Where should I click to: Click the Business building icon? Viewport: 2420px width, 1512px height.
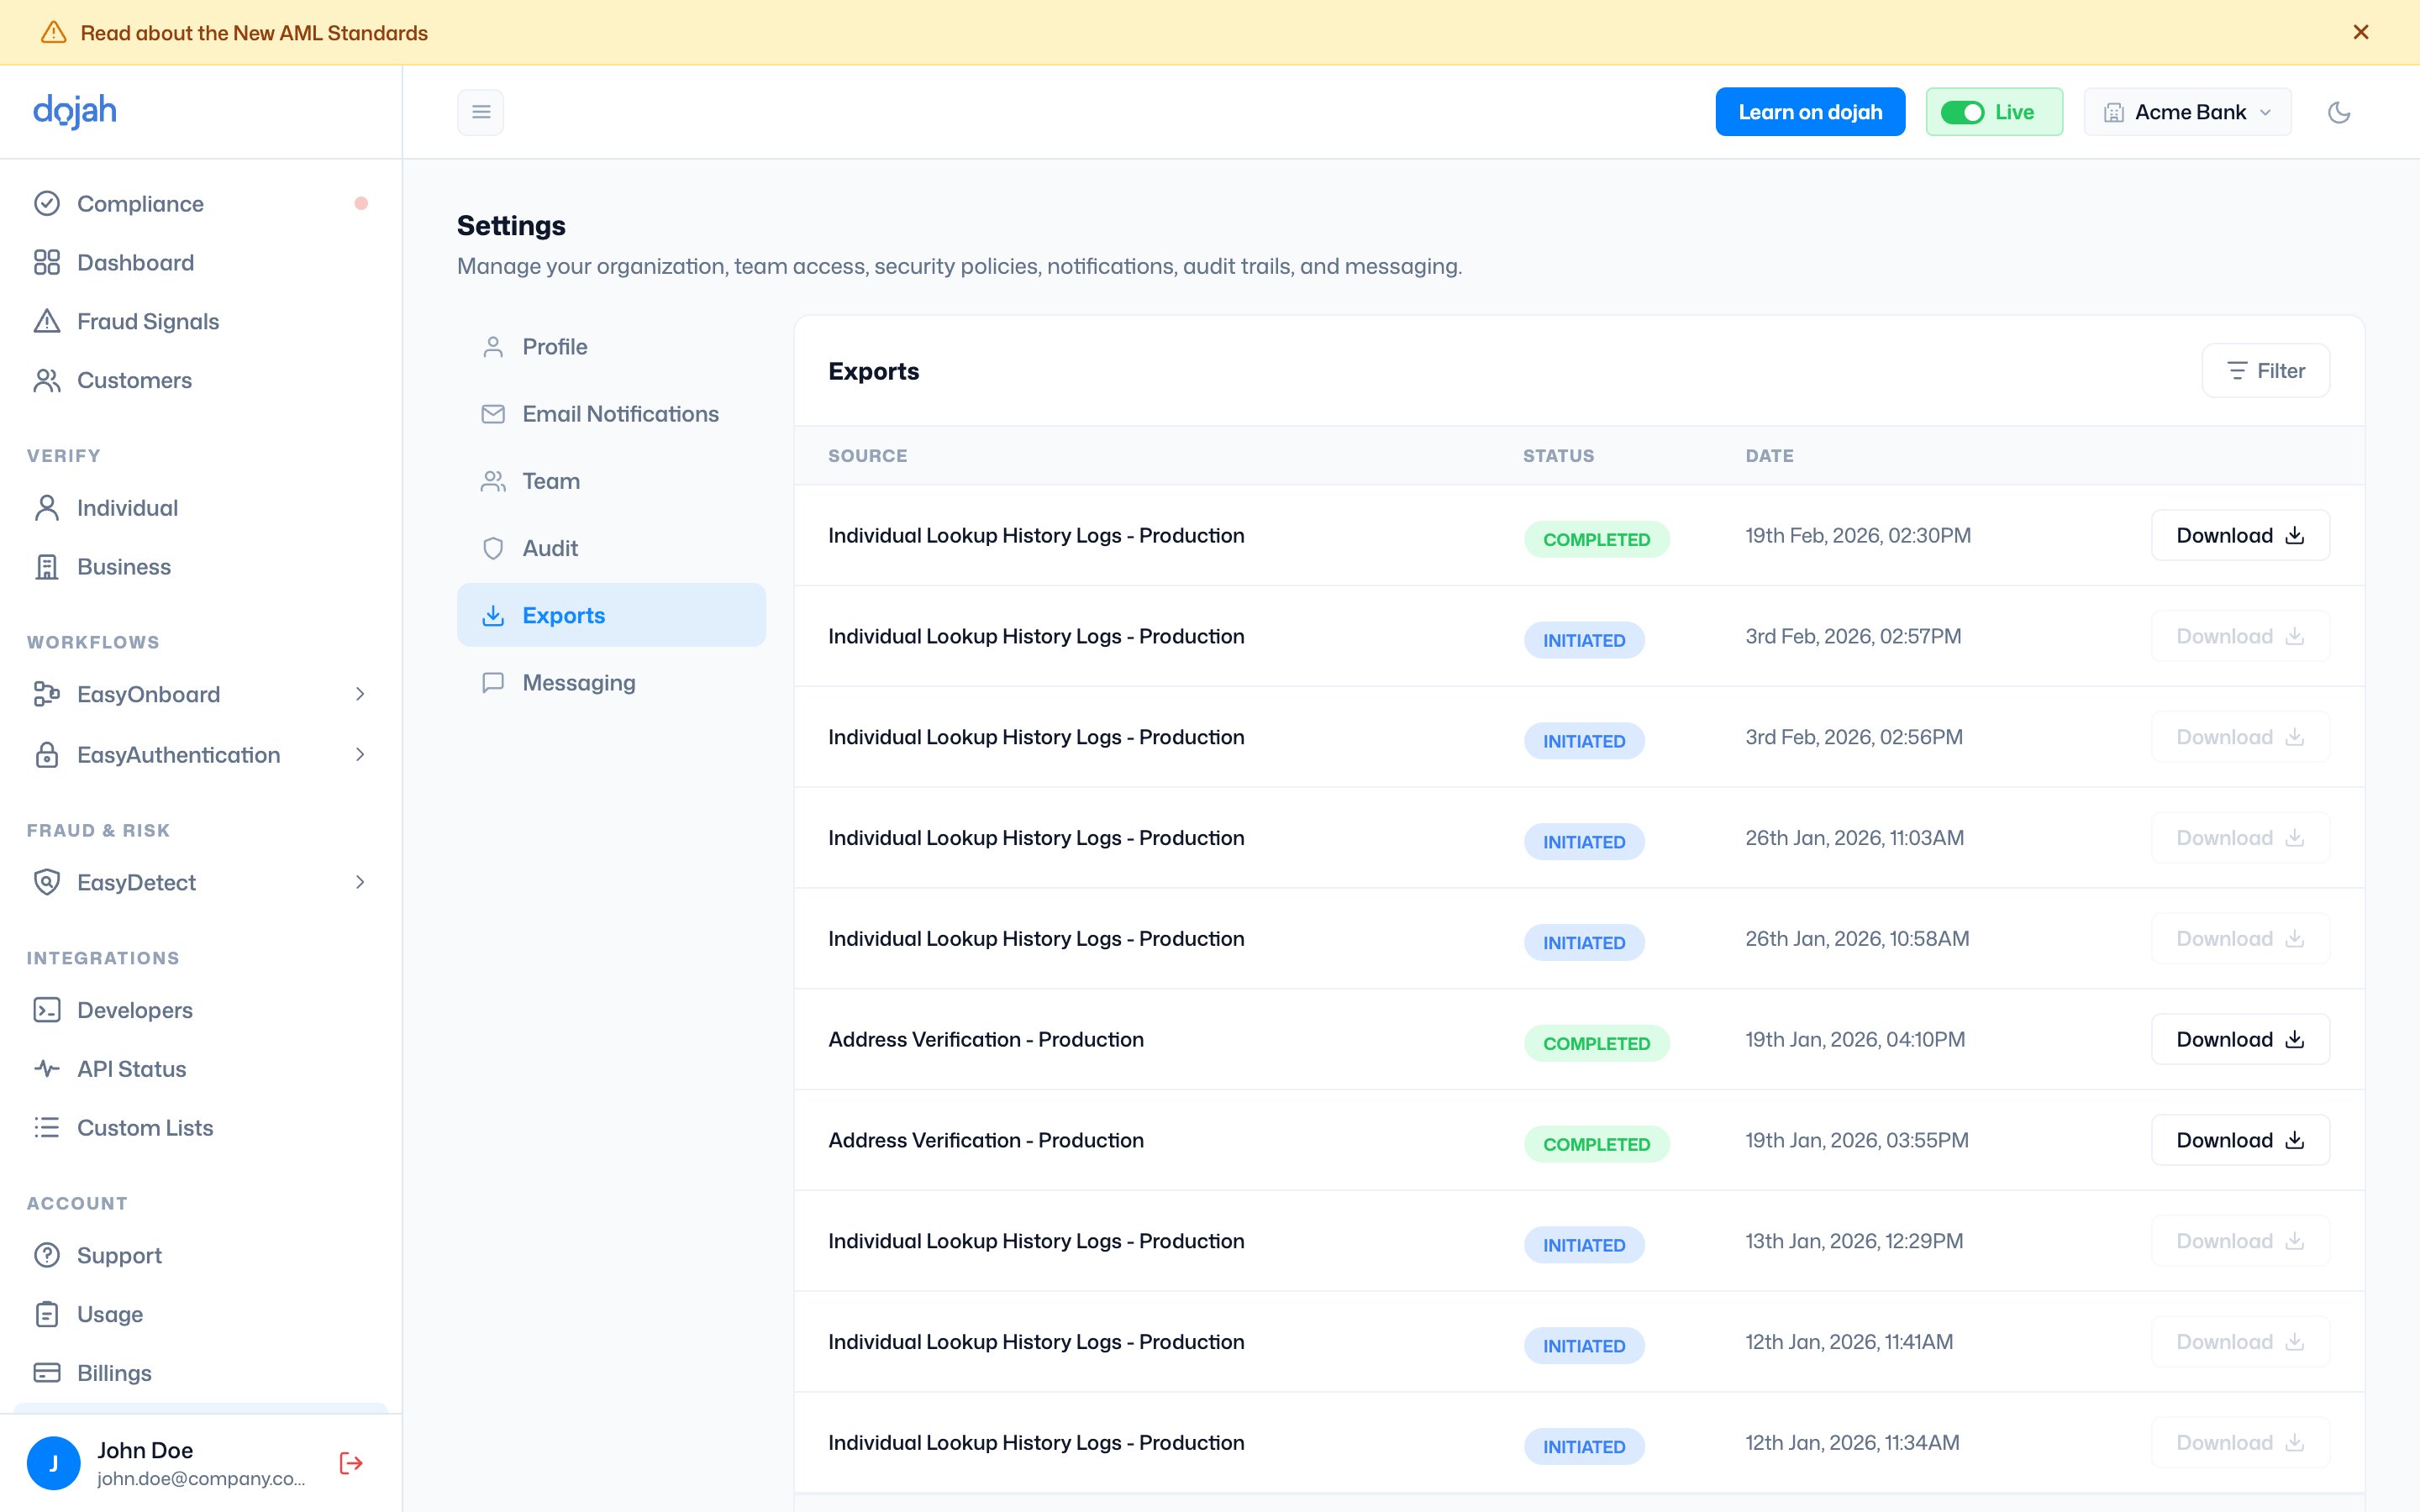(47, 567)
